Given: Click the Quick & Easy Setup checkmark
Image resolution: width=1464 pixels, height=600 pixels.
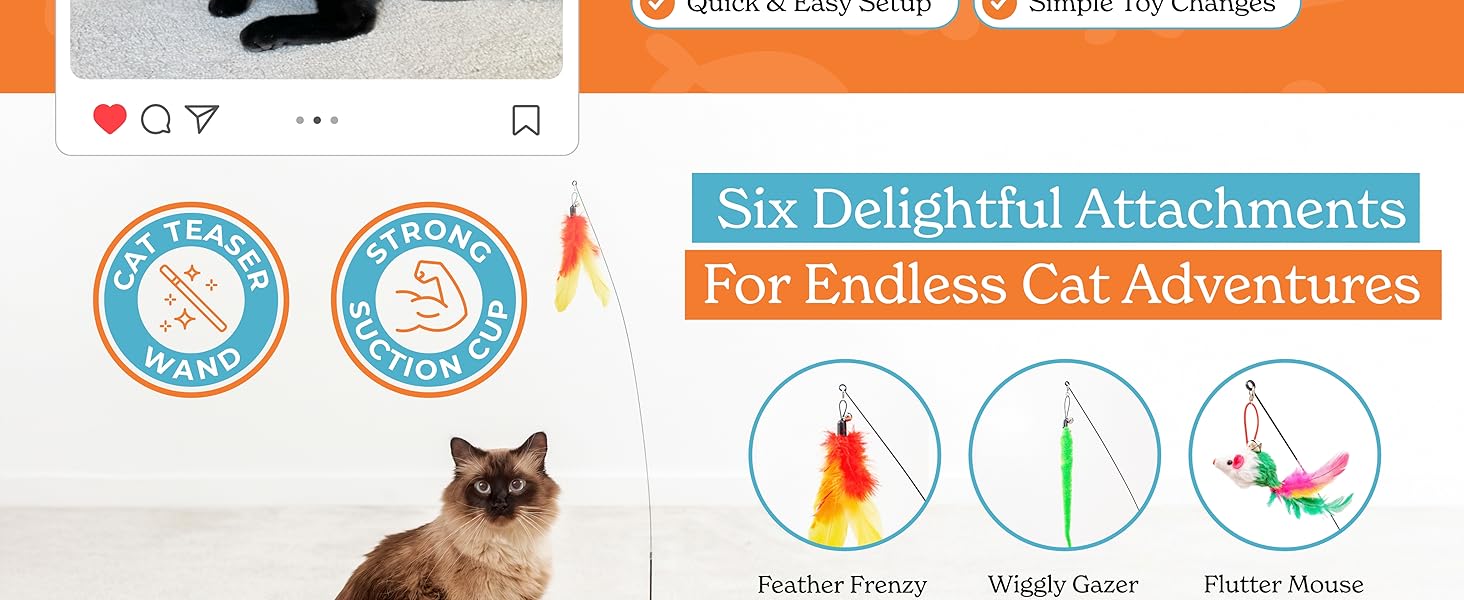Looking at the screenshot, I should click(x=657, y=6).
